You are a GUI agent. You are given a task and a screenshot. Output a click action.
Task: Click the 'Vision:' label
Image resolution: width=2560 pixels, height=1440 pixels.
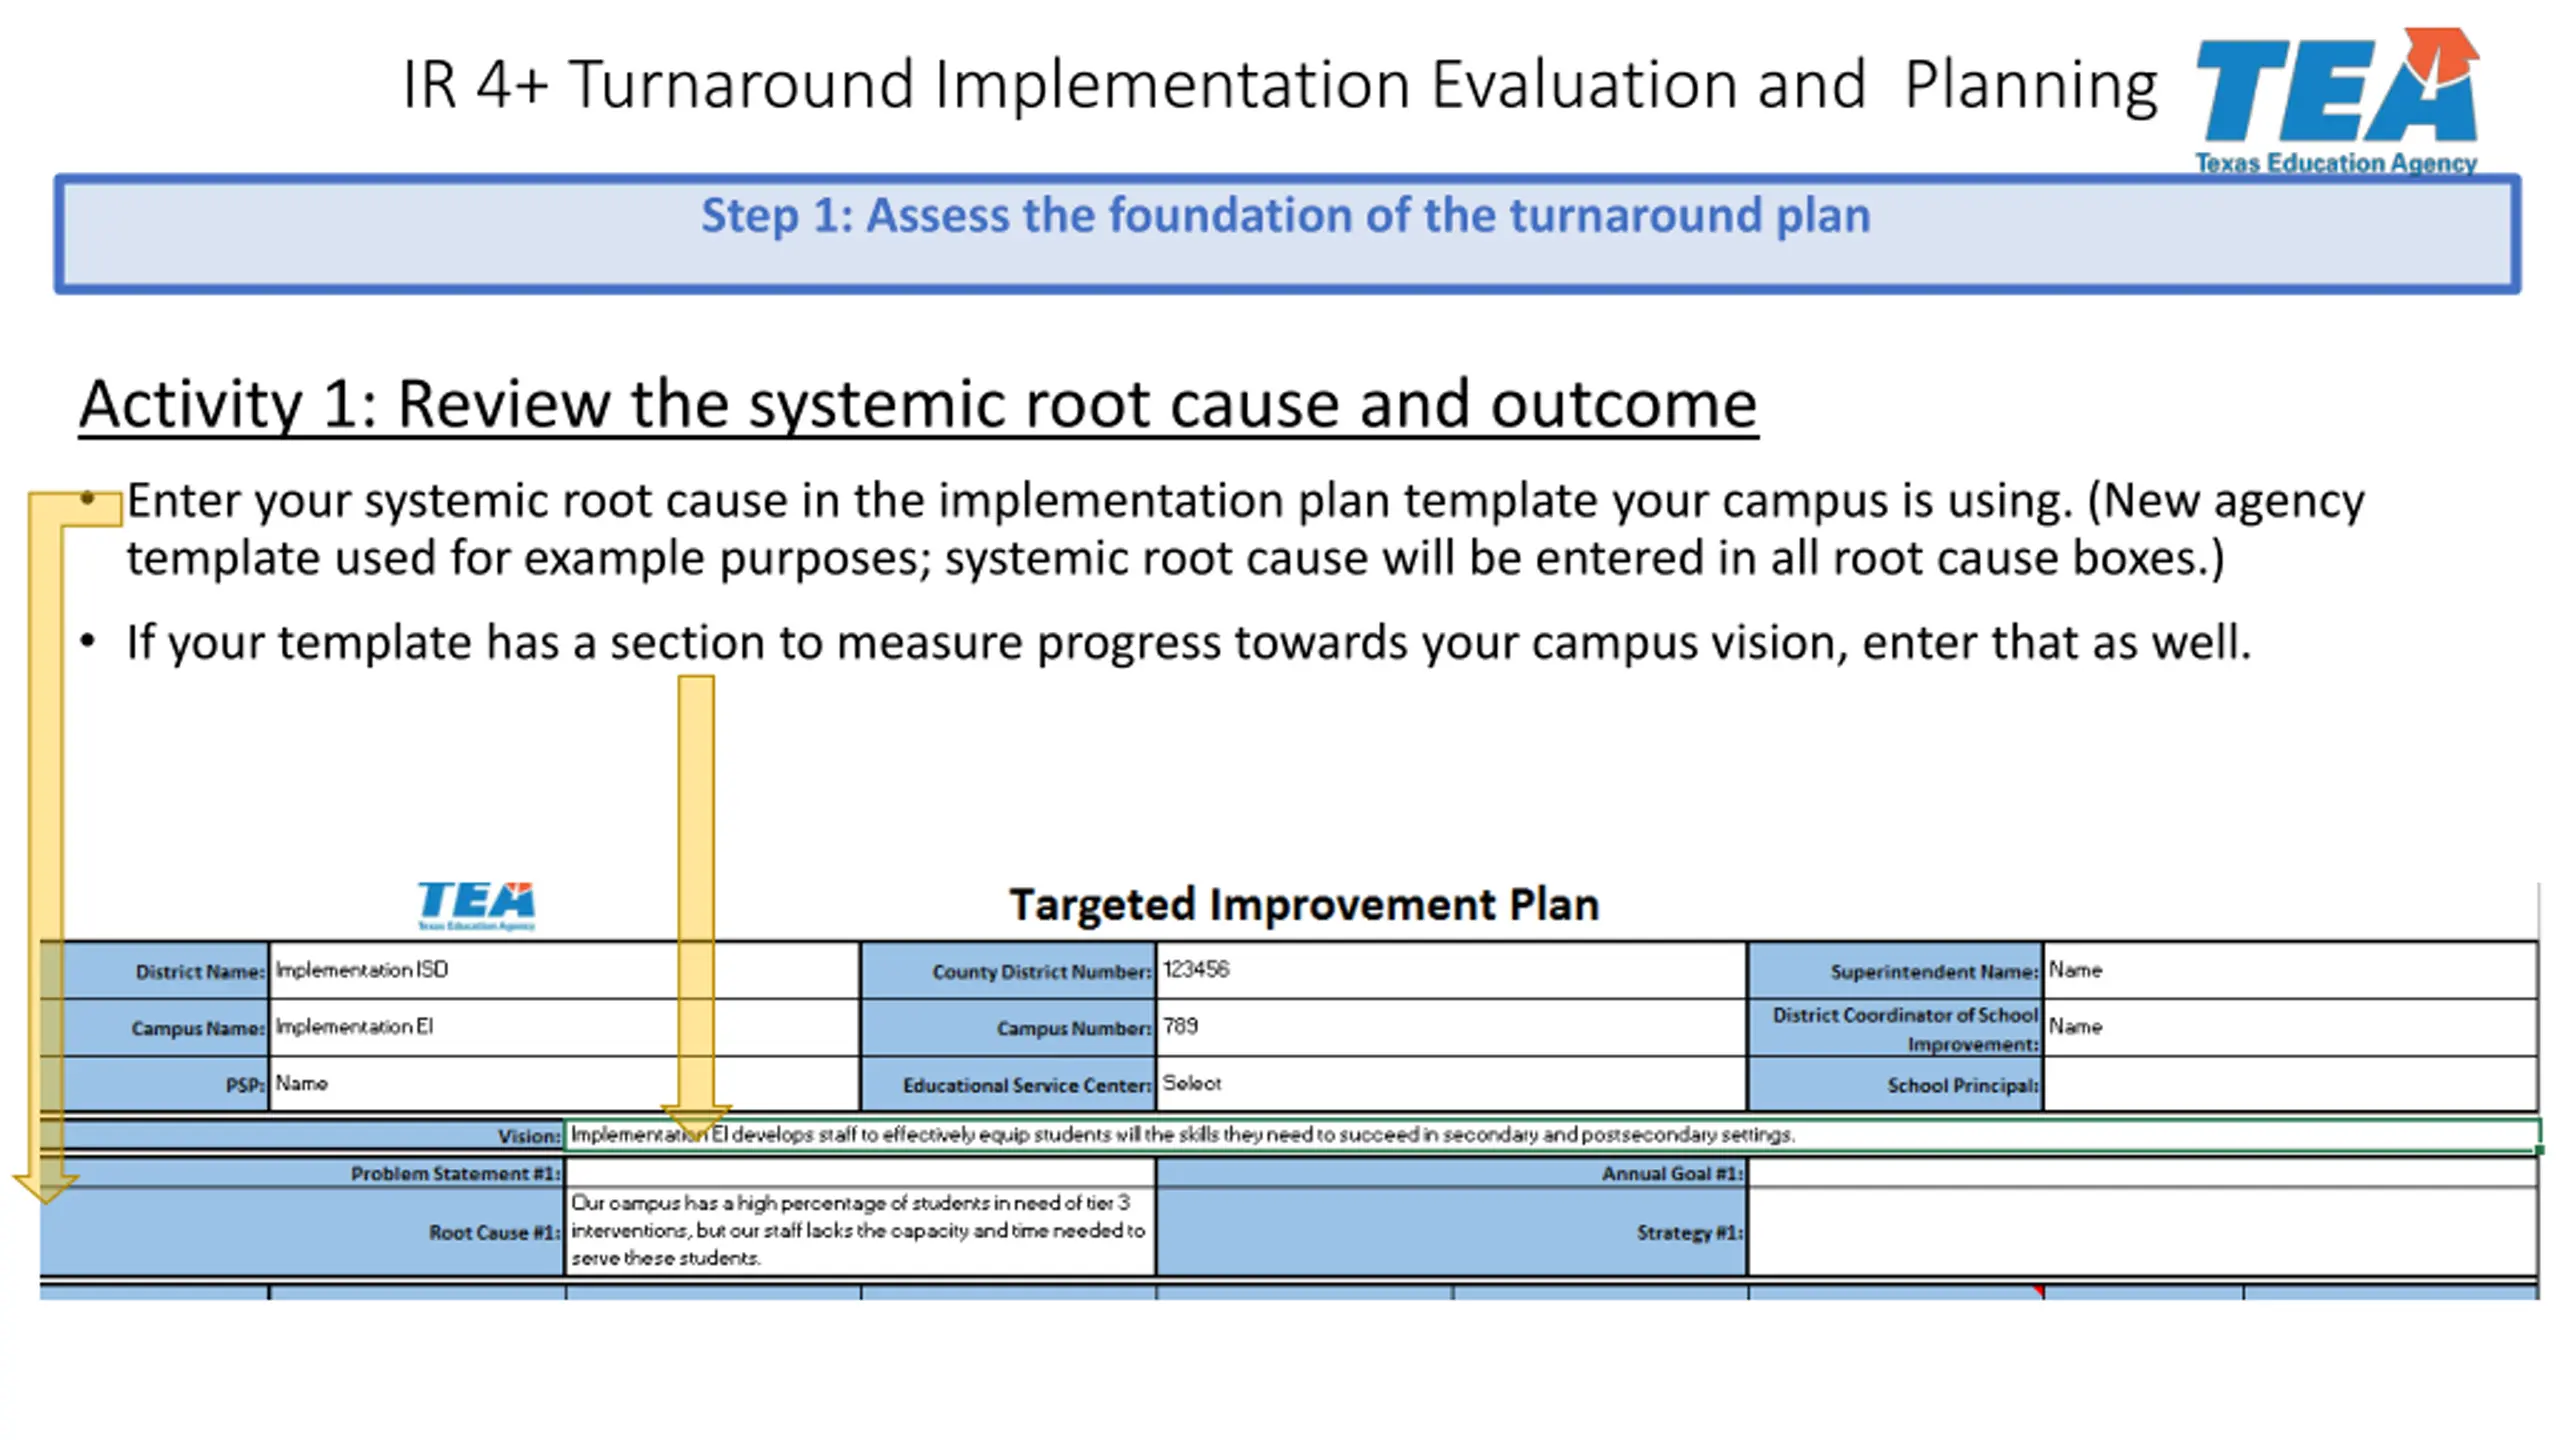(x=530, y=1137)
